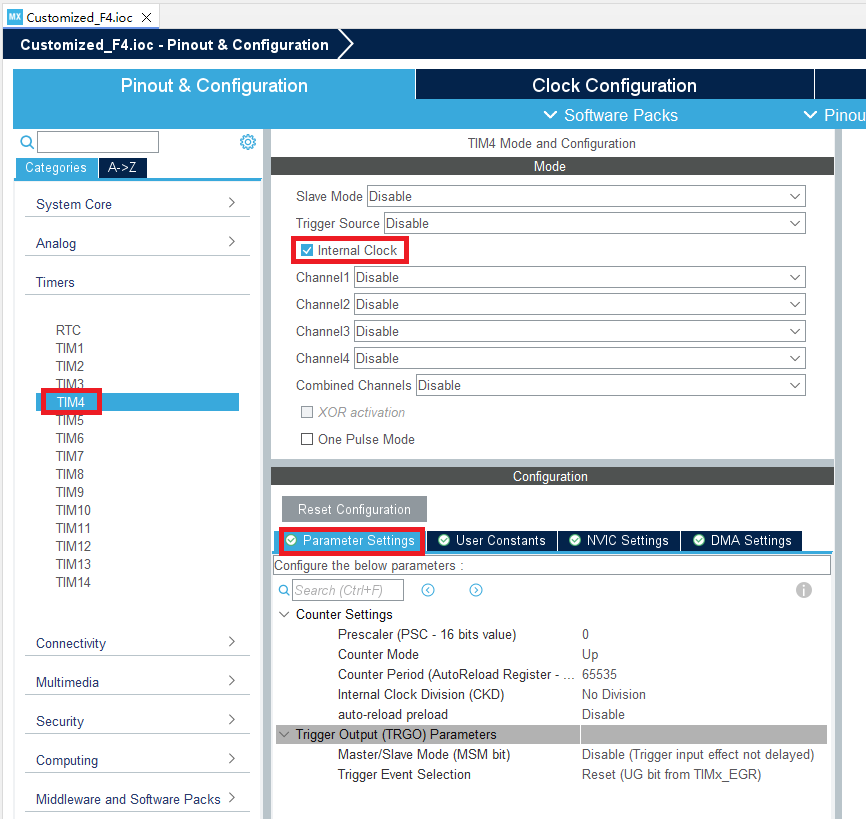Switch to Clock Configuration tab
This screenshot has height=819, width=866.
pos(614,85)
